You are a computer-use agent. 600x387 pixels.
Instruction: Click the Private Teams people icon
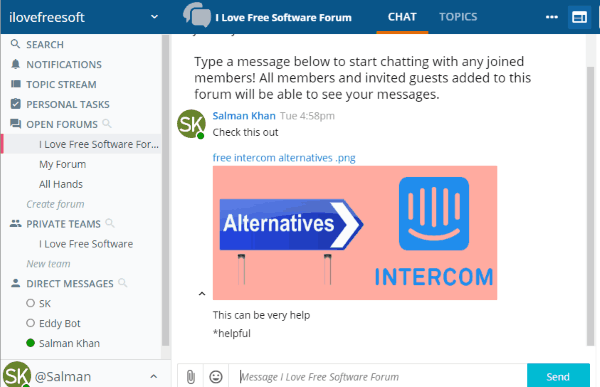(x=16, y=223)
